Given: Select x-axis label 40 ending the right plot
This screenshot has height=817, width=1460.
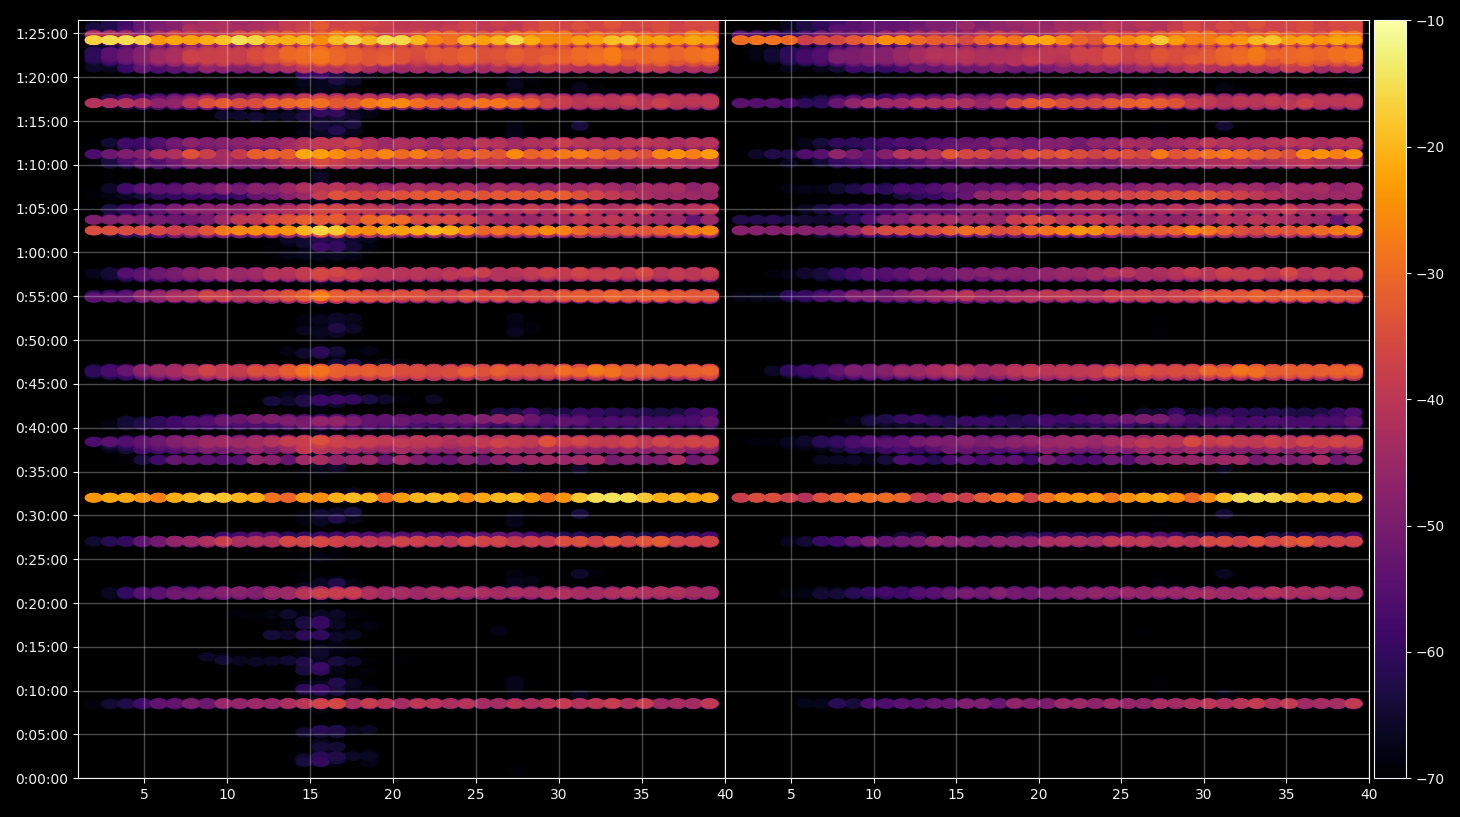Looking at the screenshot, I should [x=1369, y=795].
